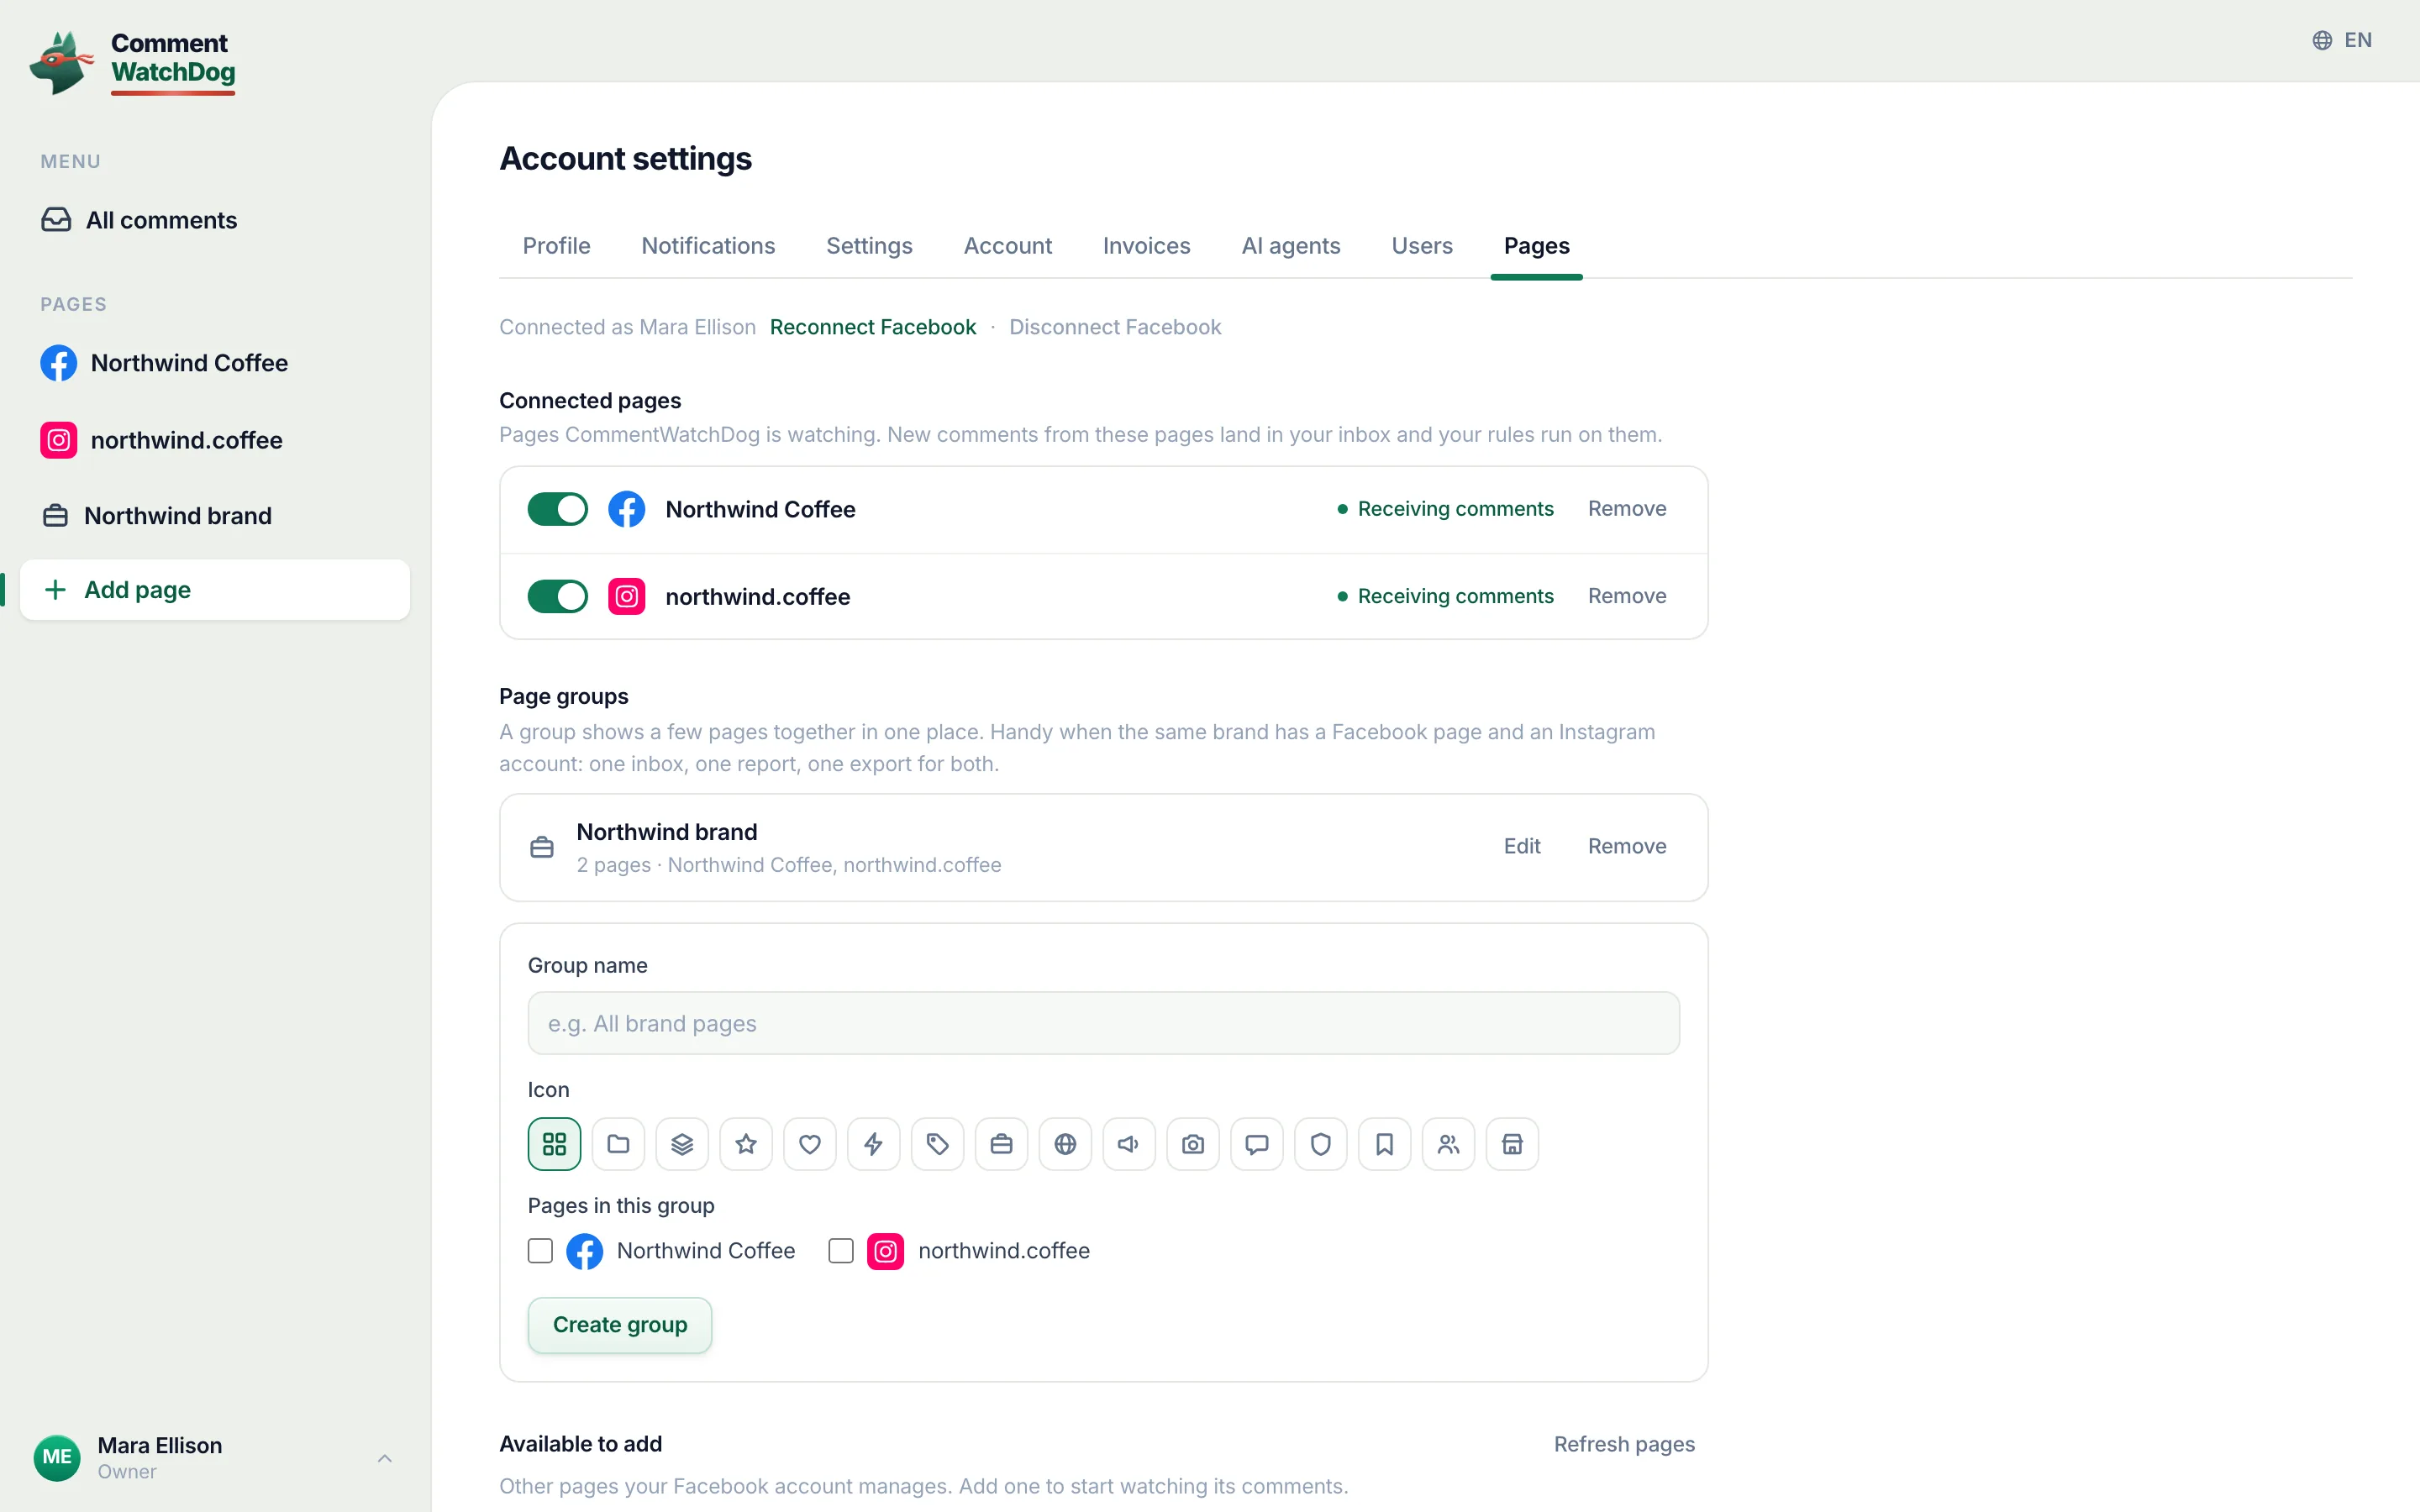Check the Northwind Coffee checkbox for the group

(x=540, y=1251)
